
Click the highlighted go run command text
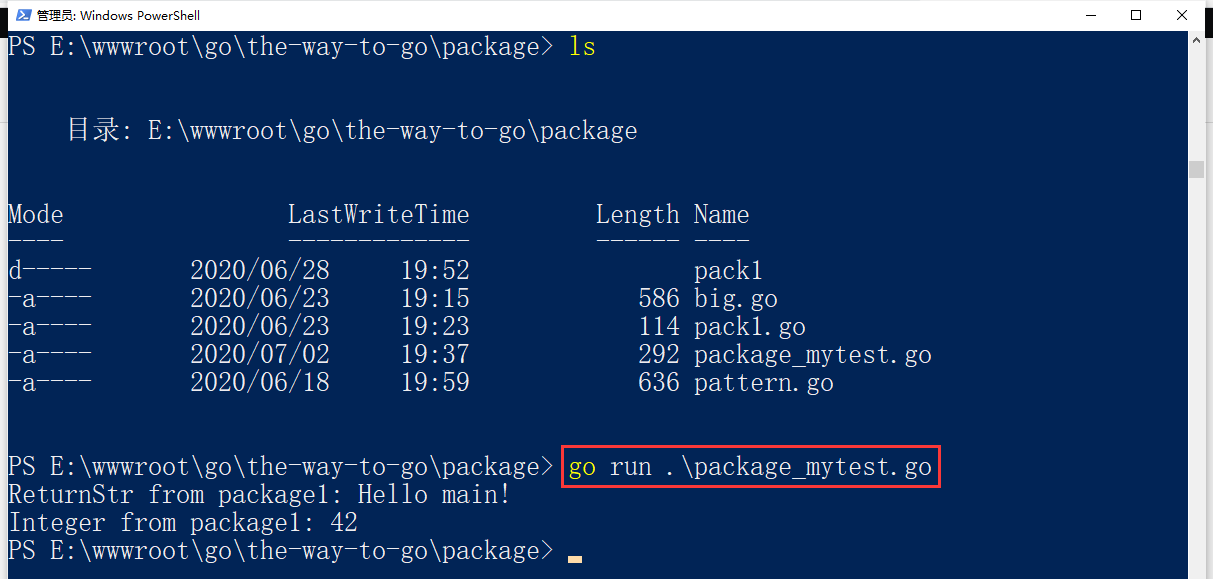click(750, 467)
